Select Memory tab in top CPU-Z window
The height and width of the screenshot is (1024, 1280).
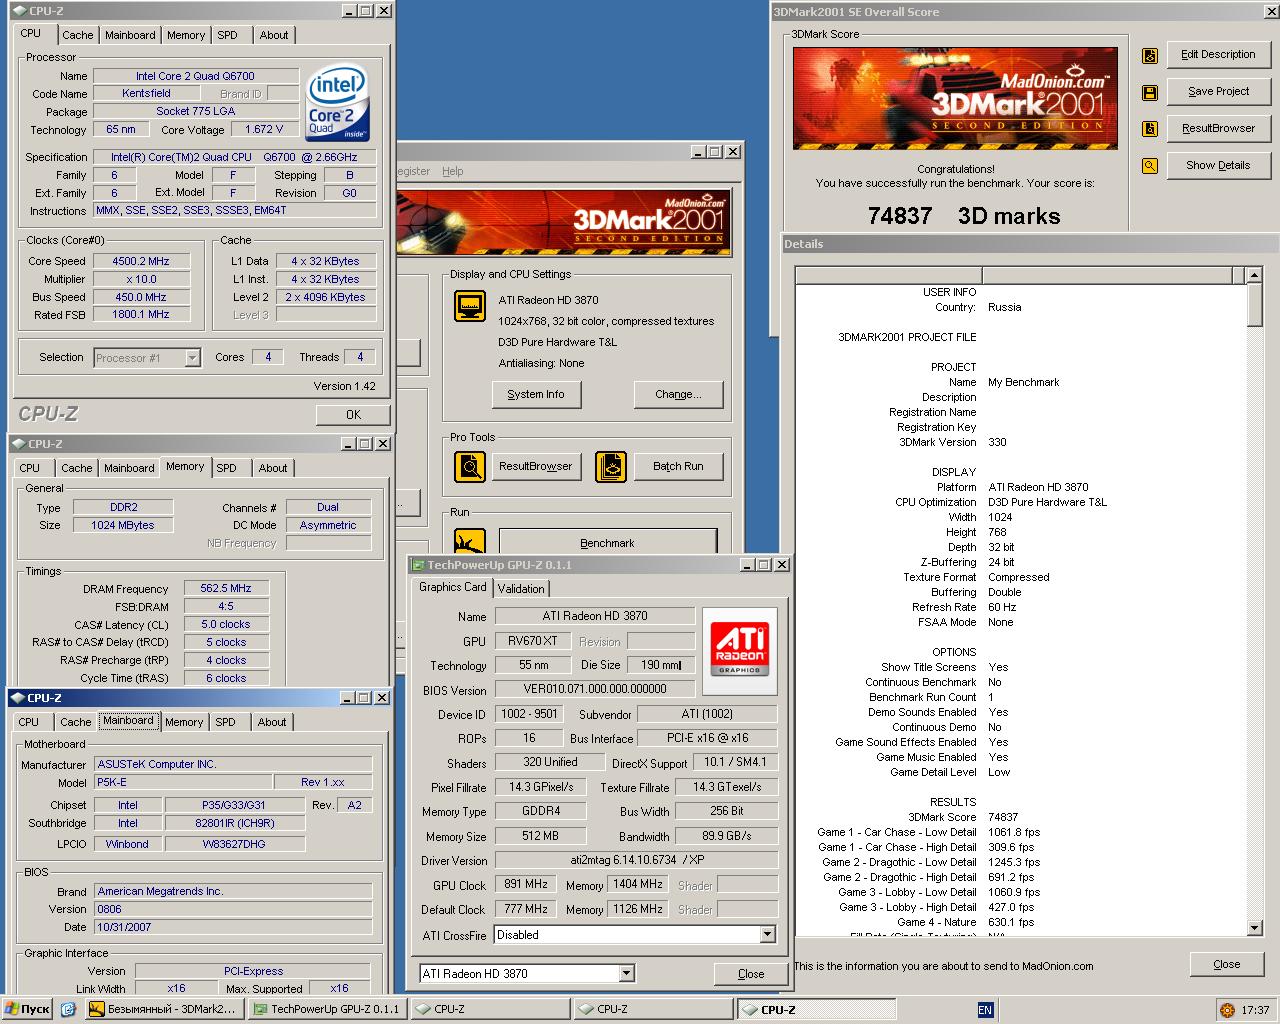(186, 35)
